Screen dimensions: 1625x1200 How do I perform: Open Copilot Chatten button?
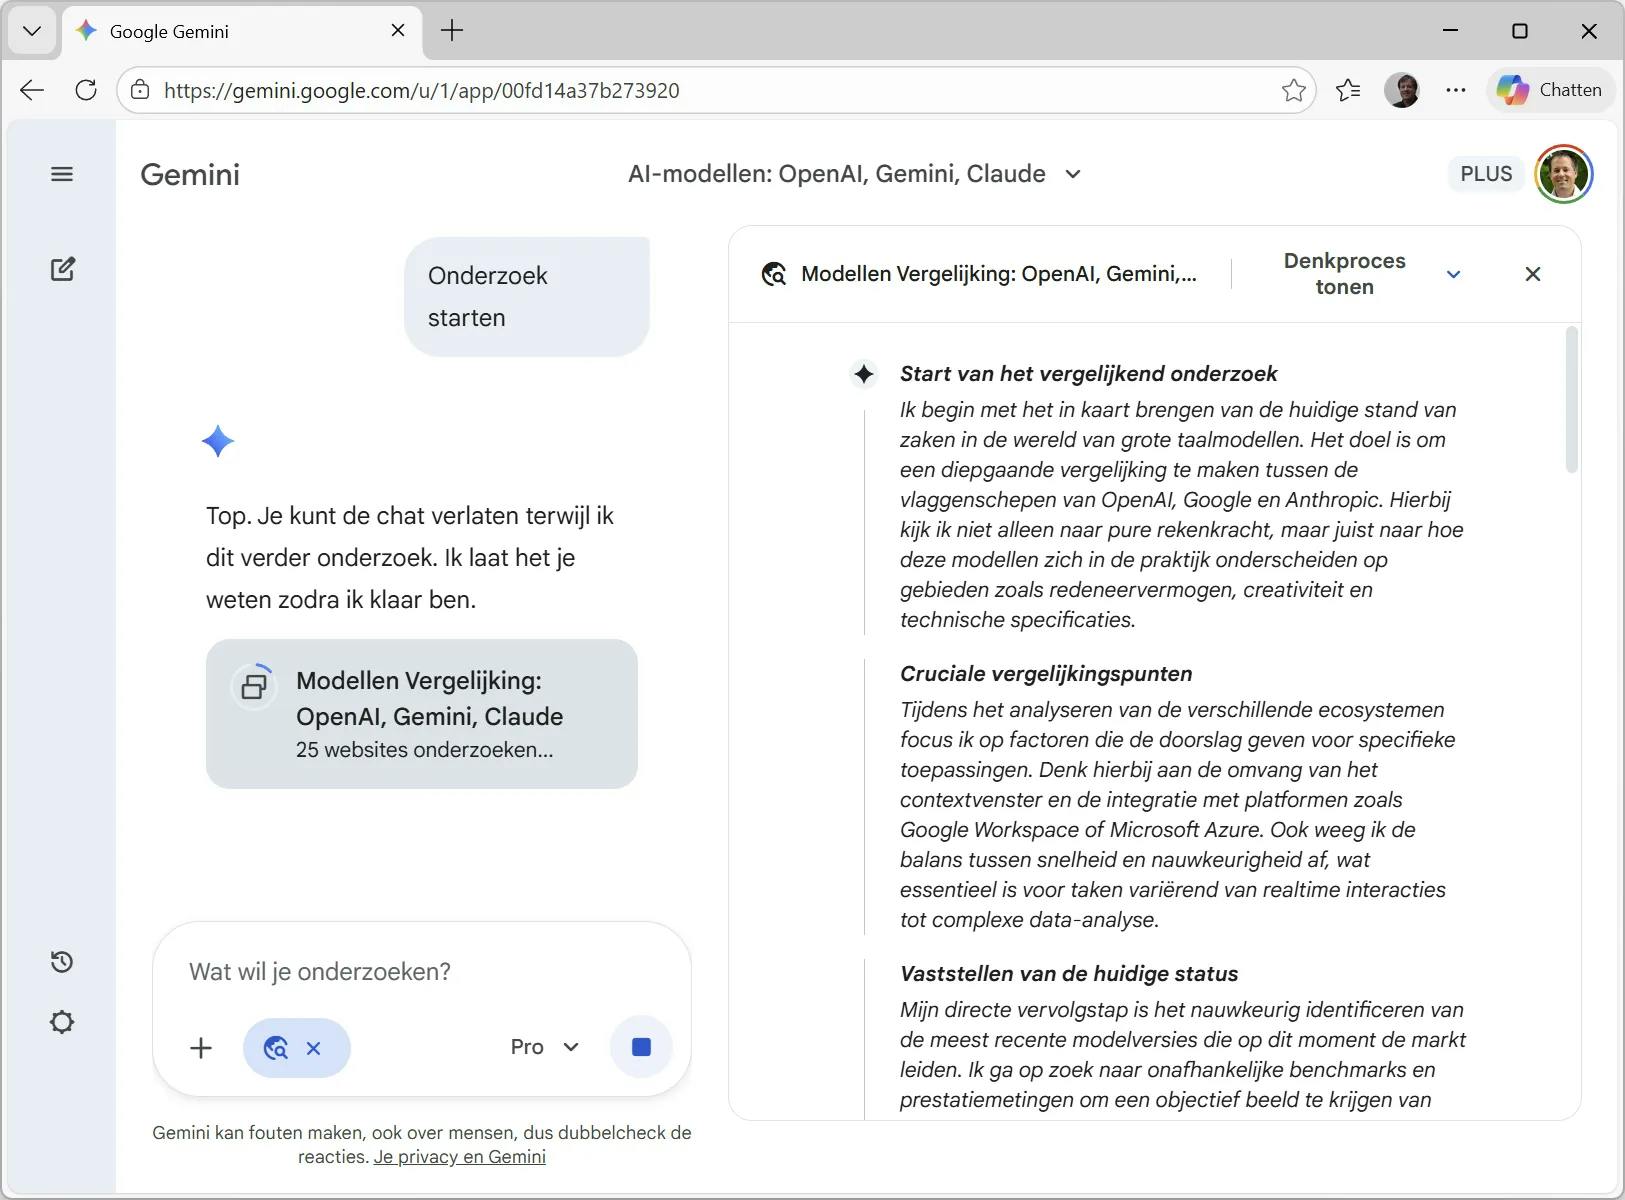[x=1550, y=90]
